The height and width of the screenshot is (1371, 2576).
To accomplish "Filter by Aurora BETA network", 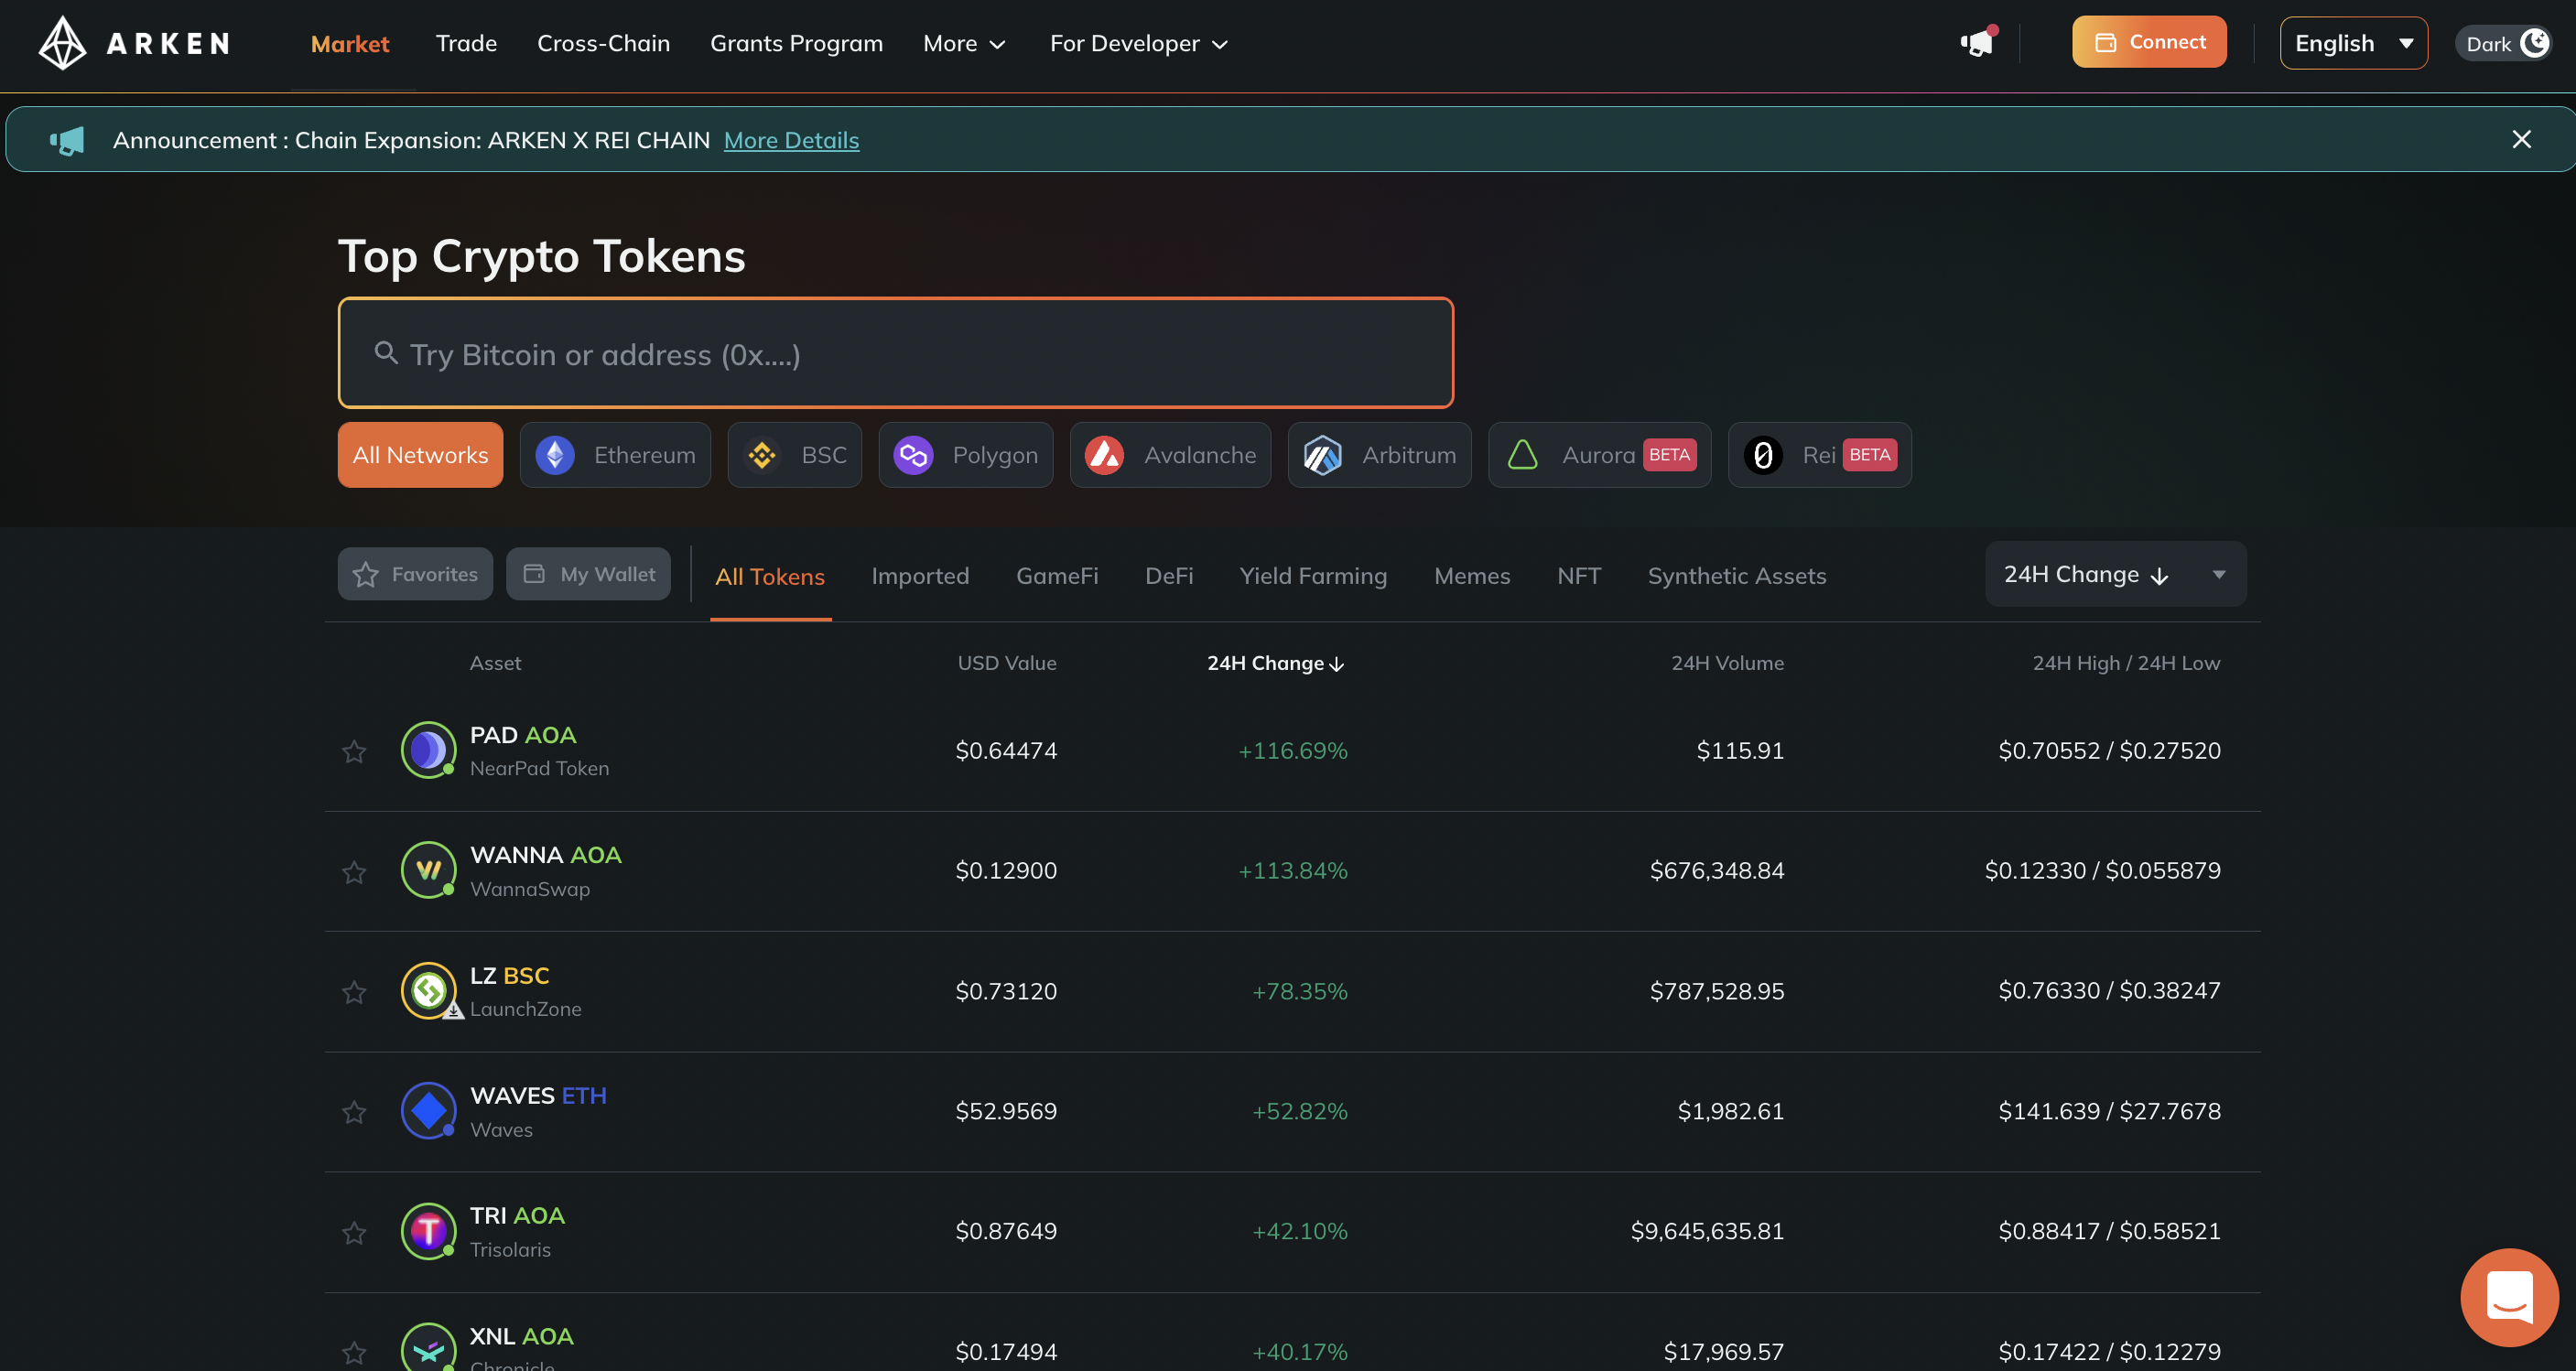I will point(1600,455).
